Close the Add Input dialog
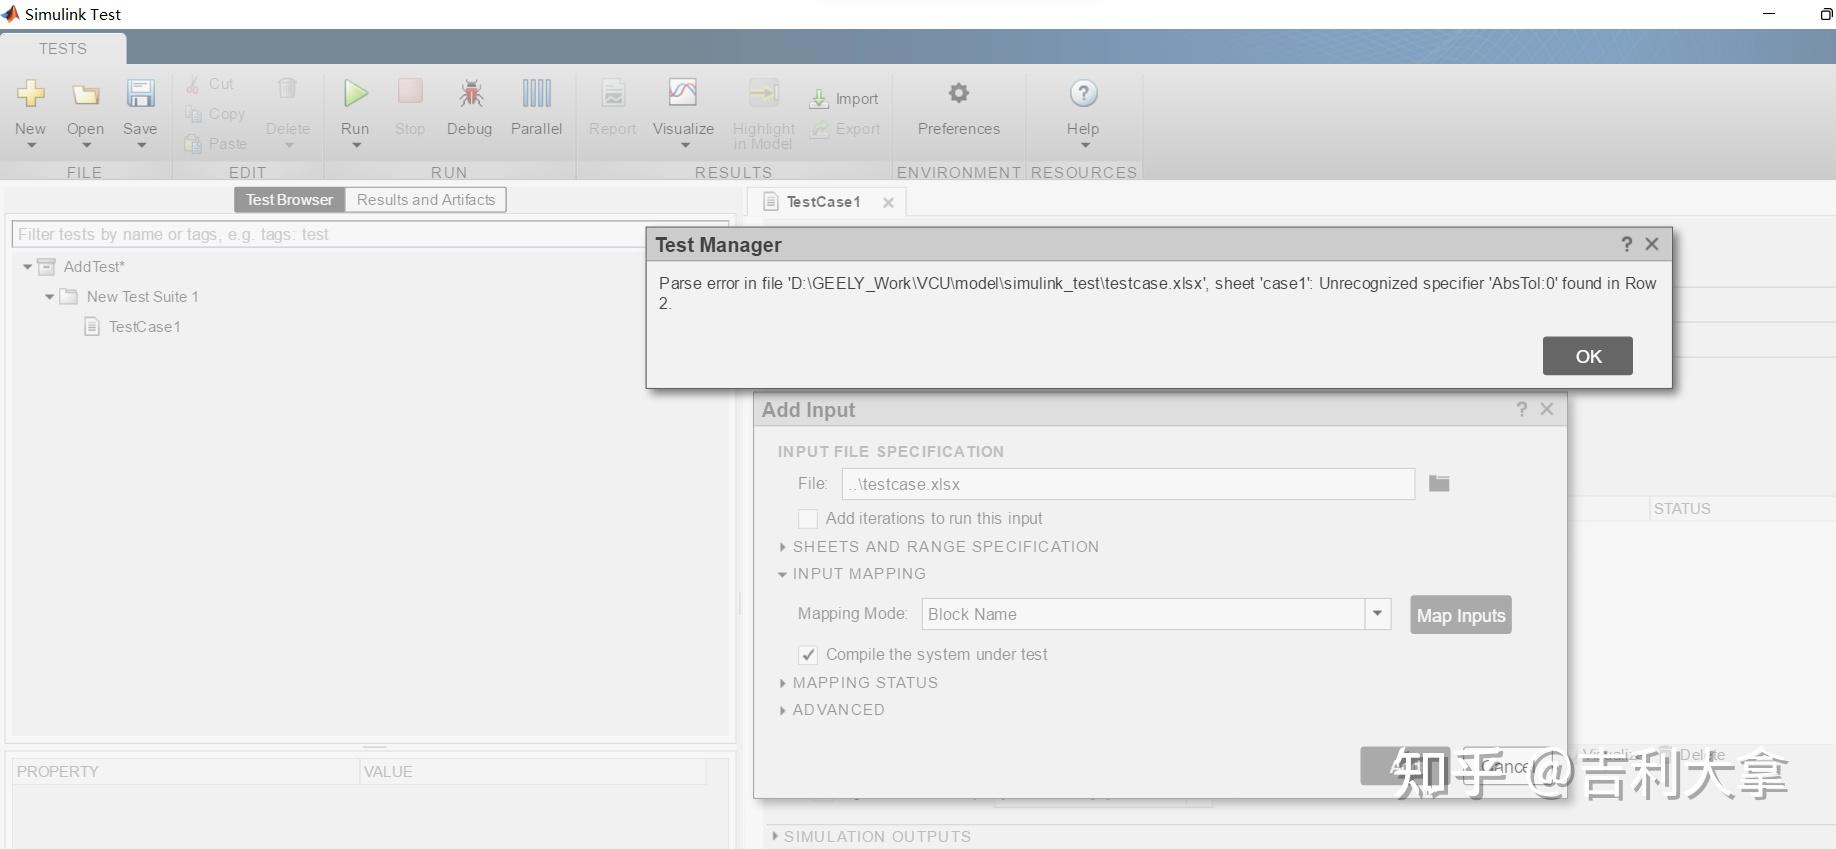This screenshot has width=1836, height=849. click(1547, 409)
